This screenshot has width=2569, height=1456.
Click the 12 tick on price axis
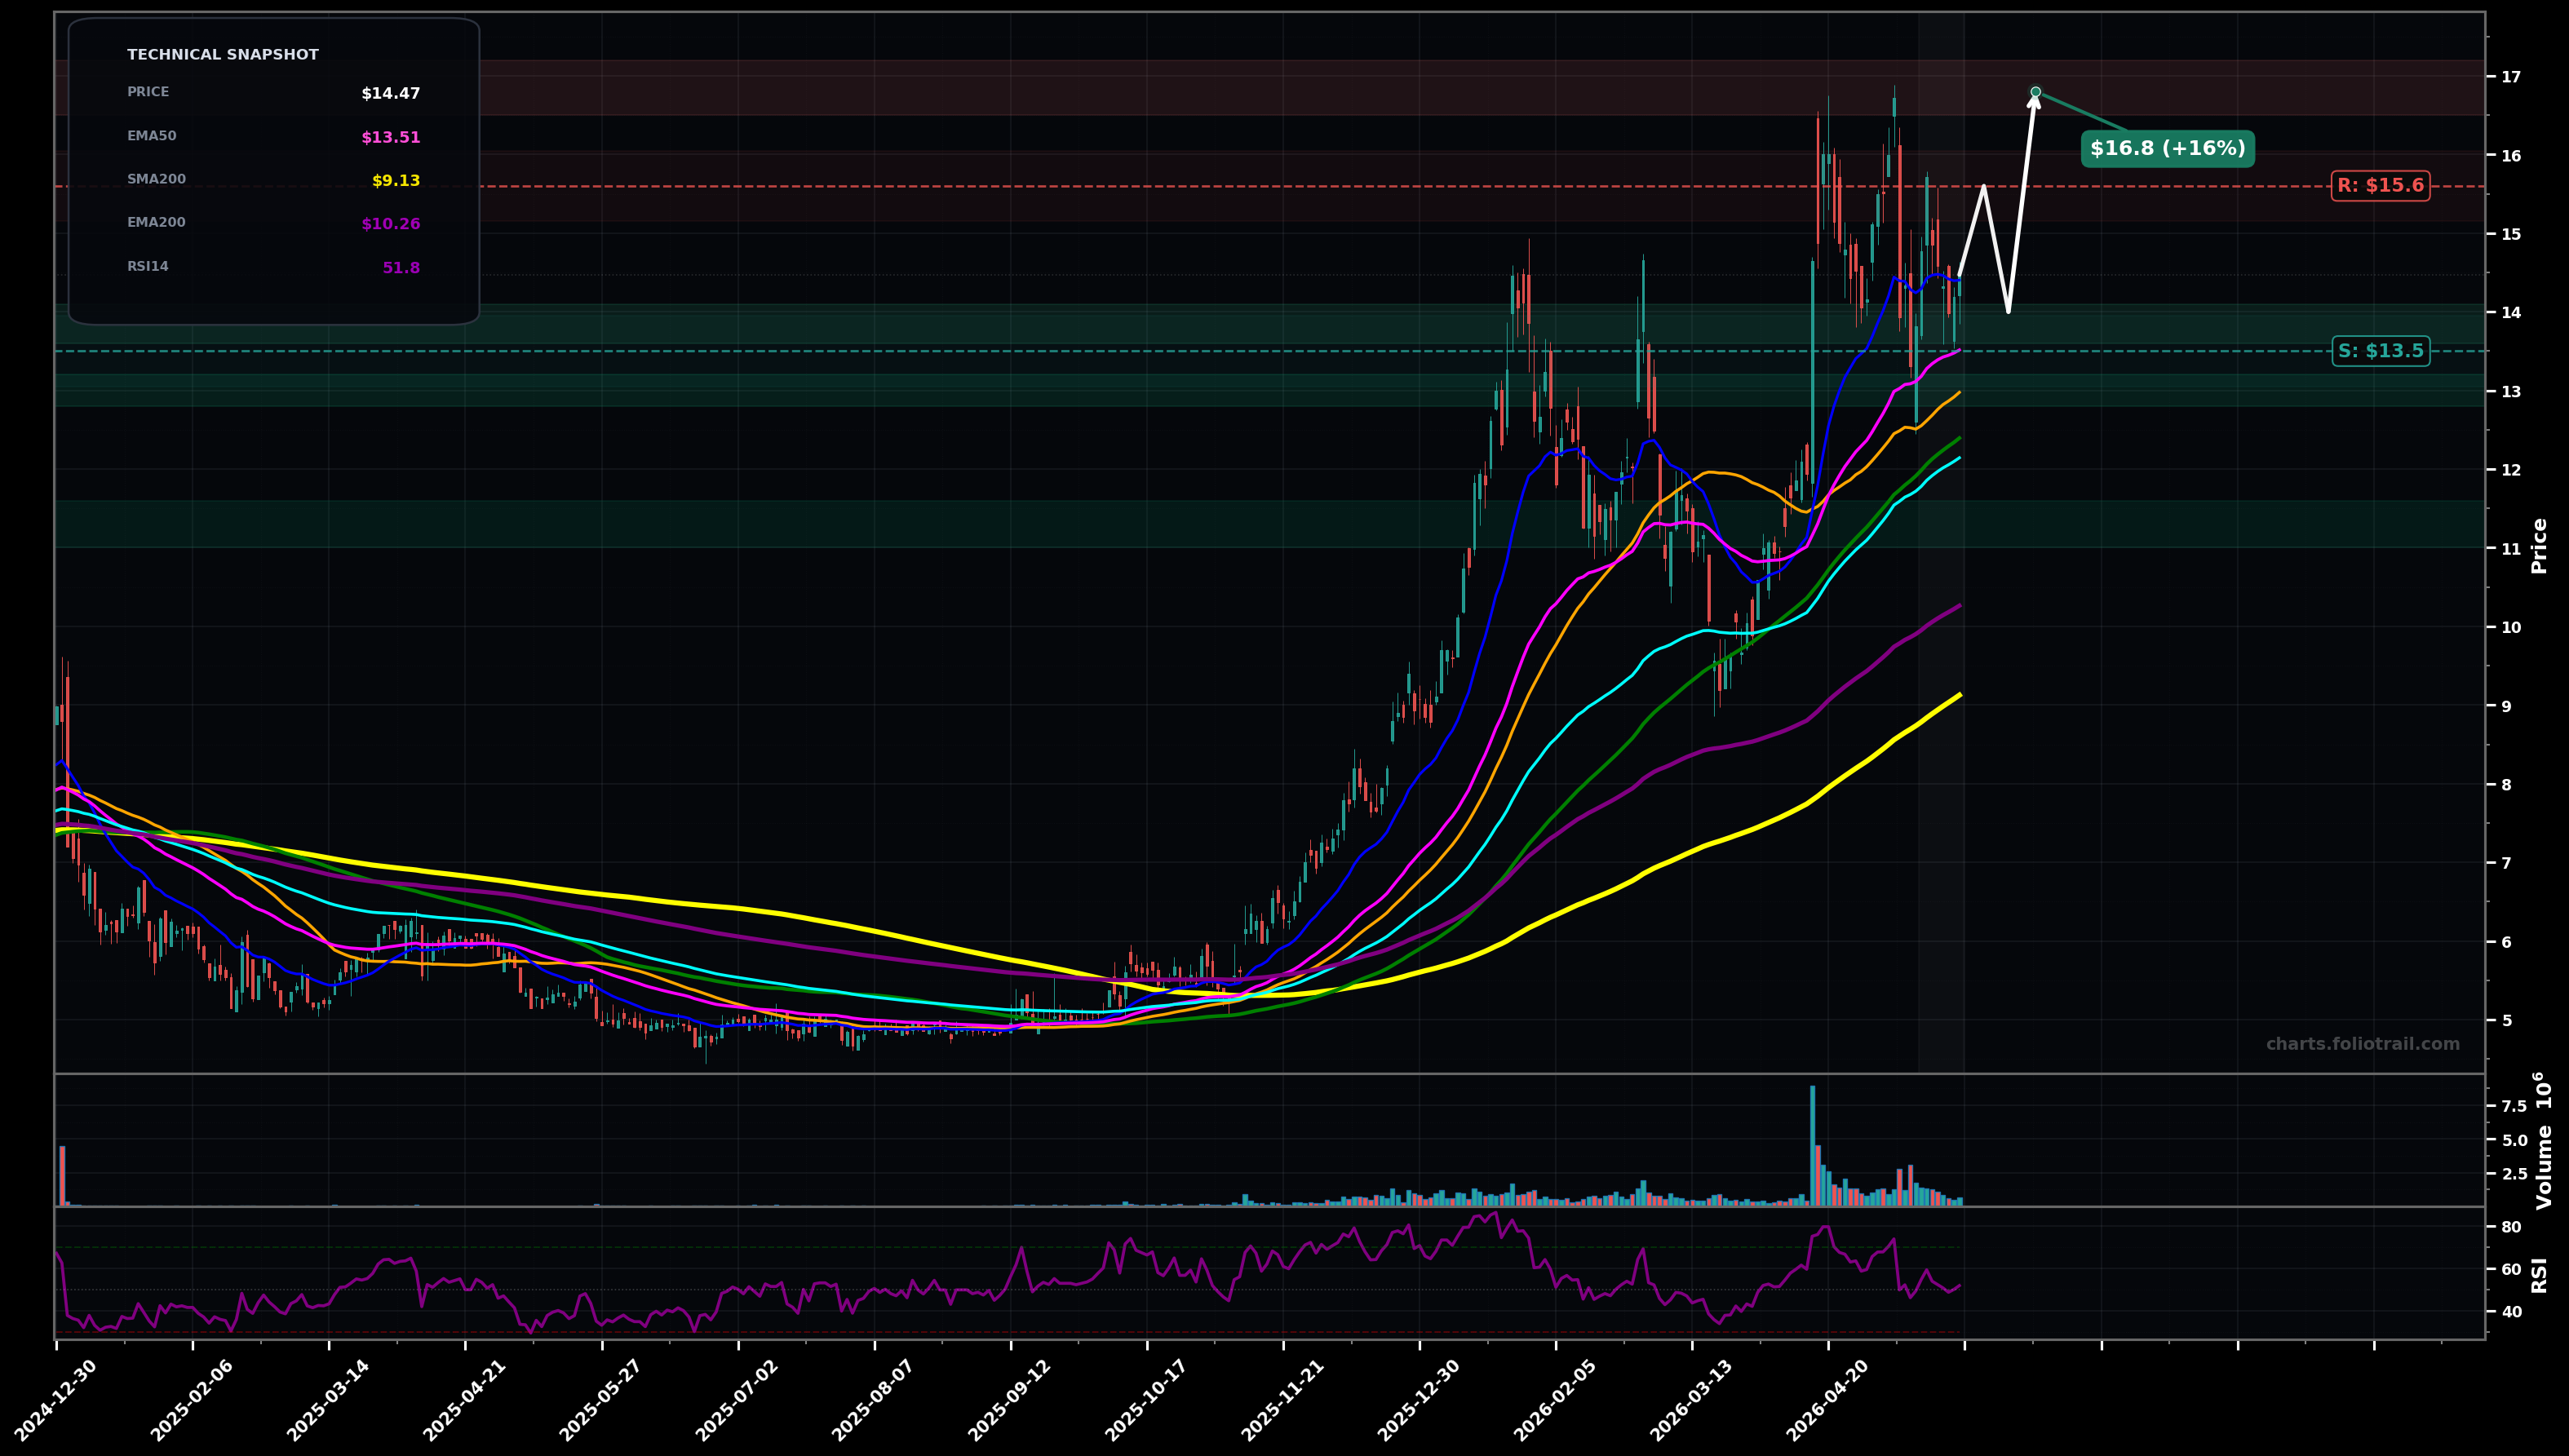pyautogui.click(x=2511, y=470)
